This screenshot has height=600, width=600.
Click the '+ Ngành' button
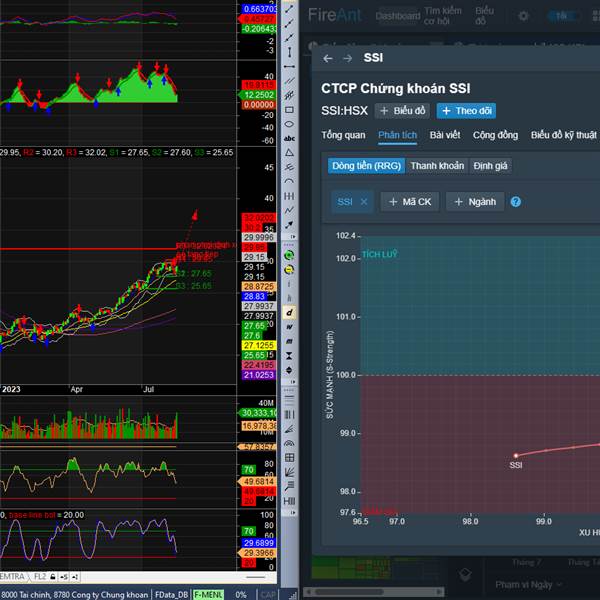pos(475,202)
